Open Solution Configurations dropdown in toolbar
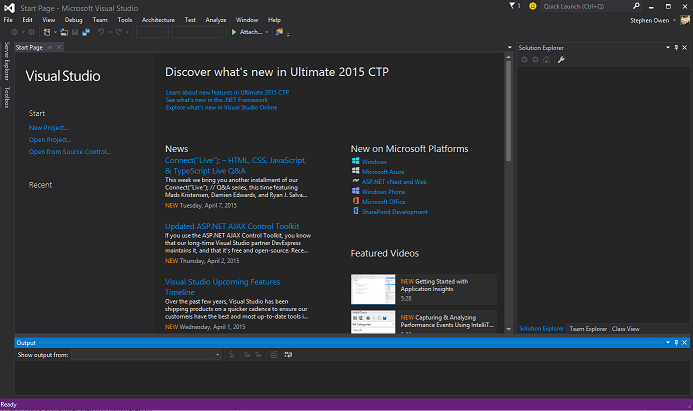 [x=152, y=32]
